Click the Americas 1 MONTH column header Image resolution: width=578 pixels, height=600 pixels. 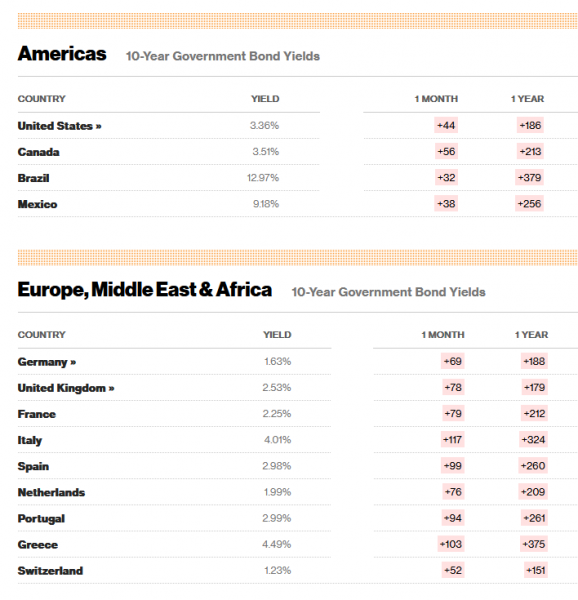436,99
